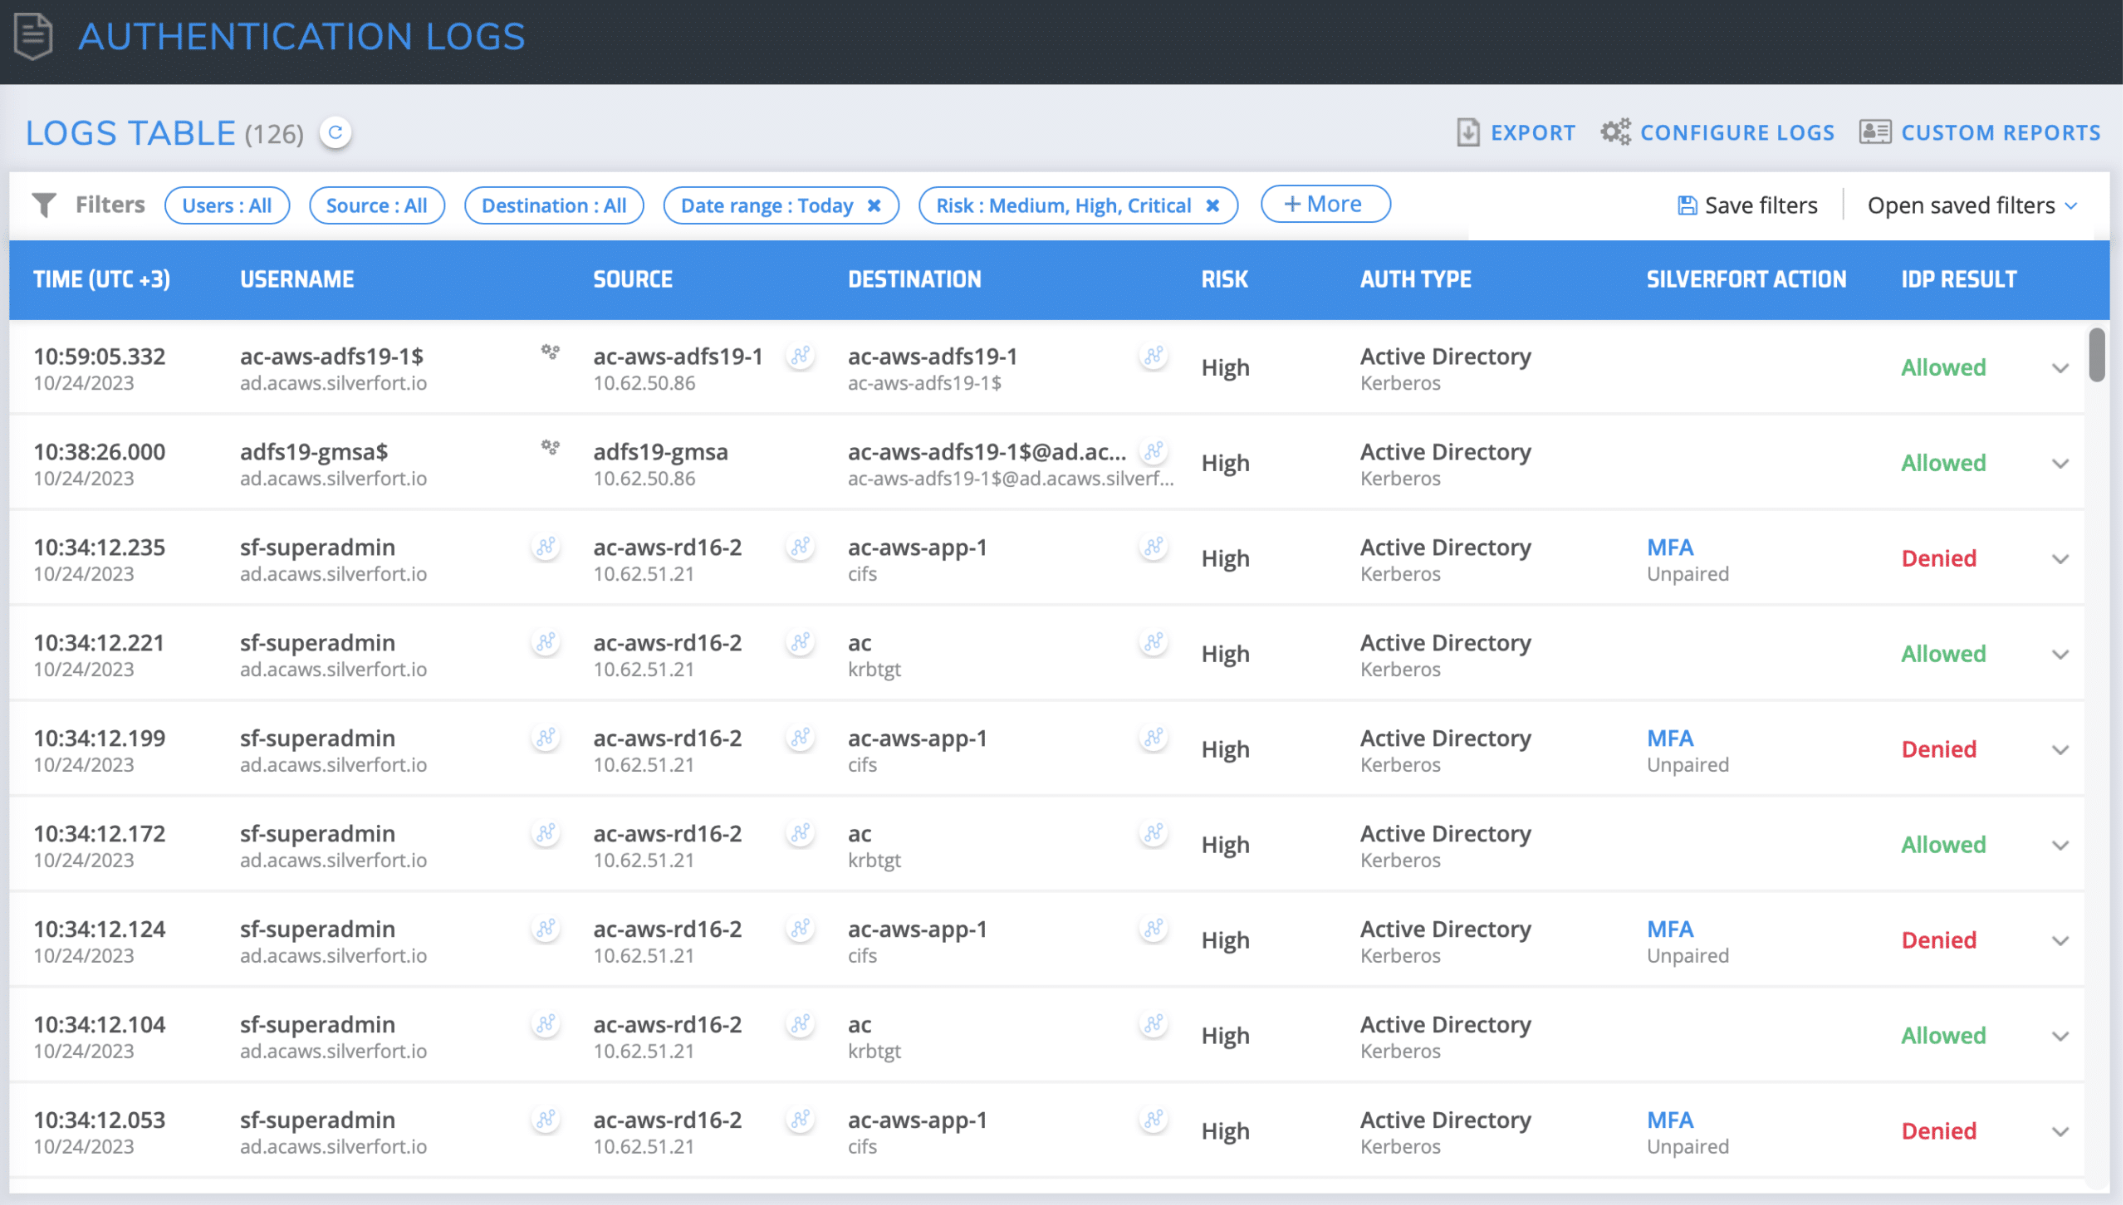Image resolution: width=2123 pixels, height=1205 pixels.
Task: Expand the bottom row at 10:34:12.053
Action: tap(2060, 1132)
